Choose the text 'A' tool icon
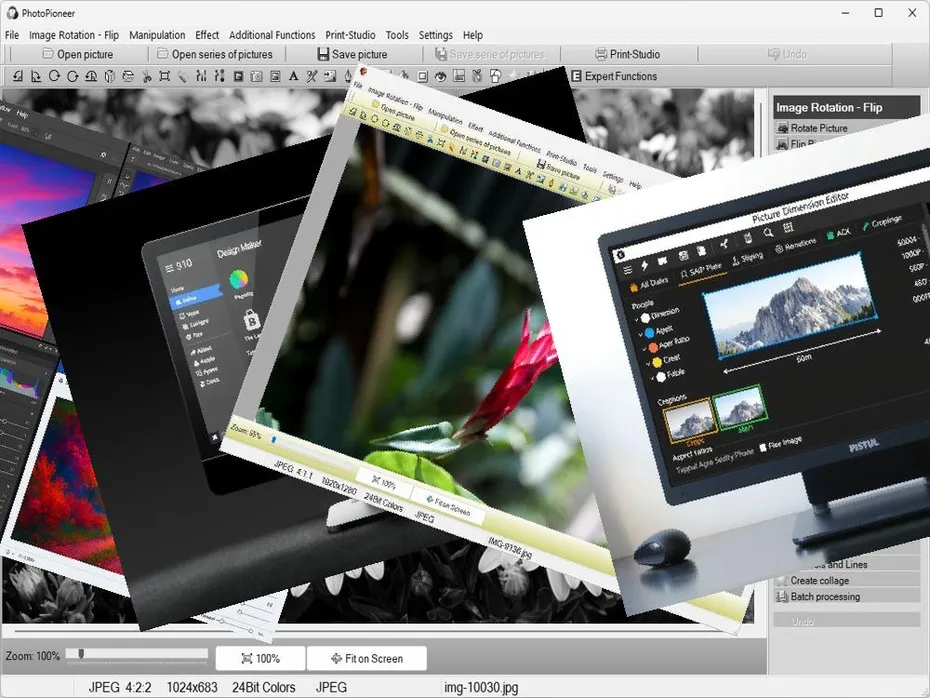The image size is (930, 698). 292,76
